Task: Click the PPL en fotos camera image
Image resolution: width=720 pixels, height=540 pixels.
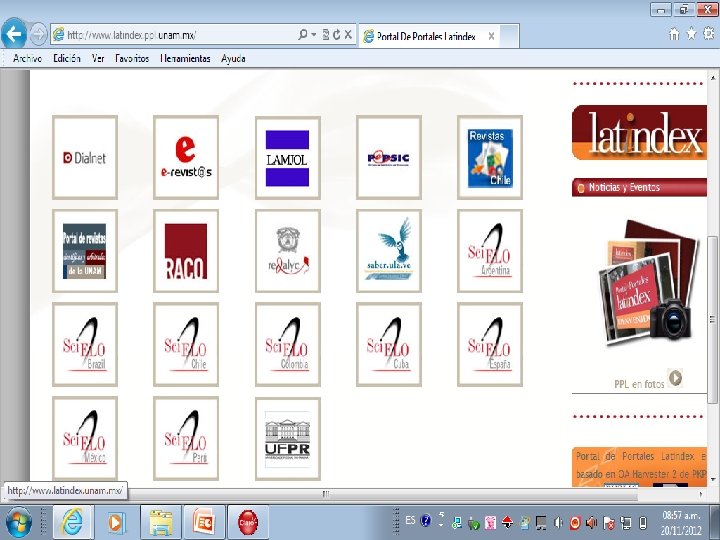Action: pyautogui.click(x=648, y=282)
